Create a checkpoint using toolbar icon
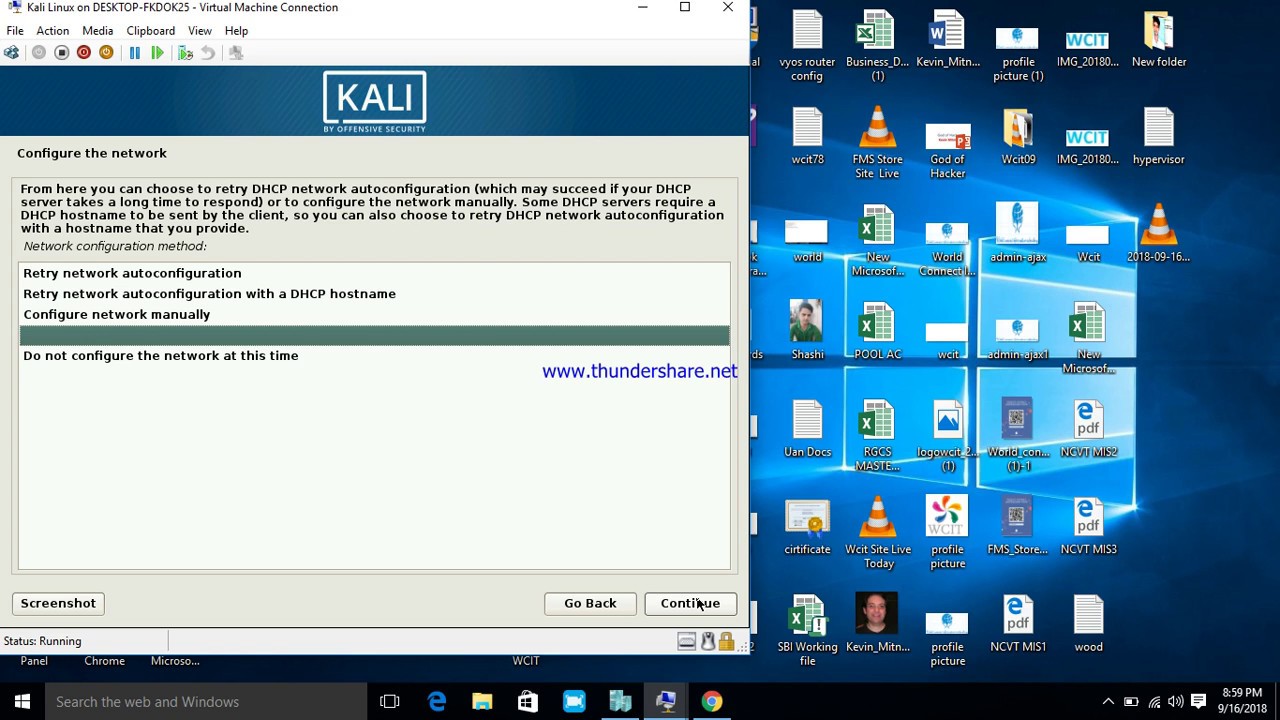Screen dimensions: 1280x720 point(185,53)
